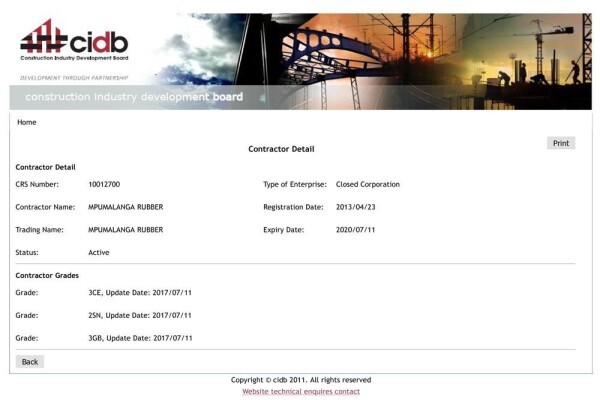Select CRS number 10012700
600x400 pixels.
[104, 184]
